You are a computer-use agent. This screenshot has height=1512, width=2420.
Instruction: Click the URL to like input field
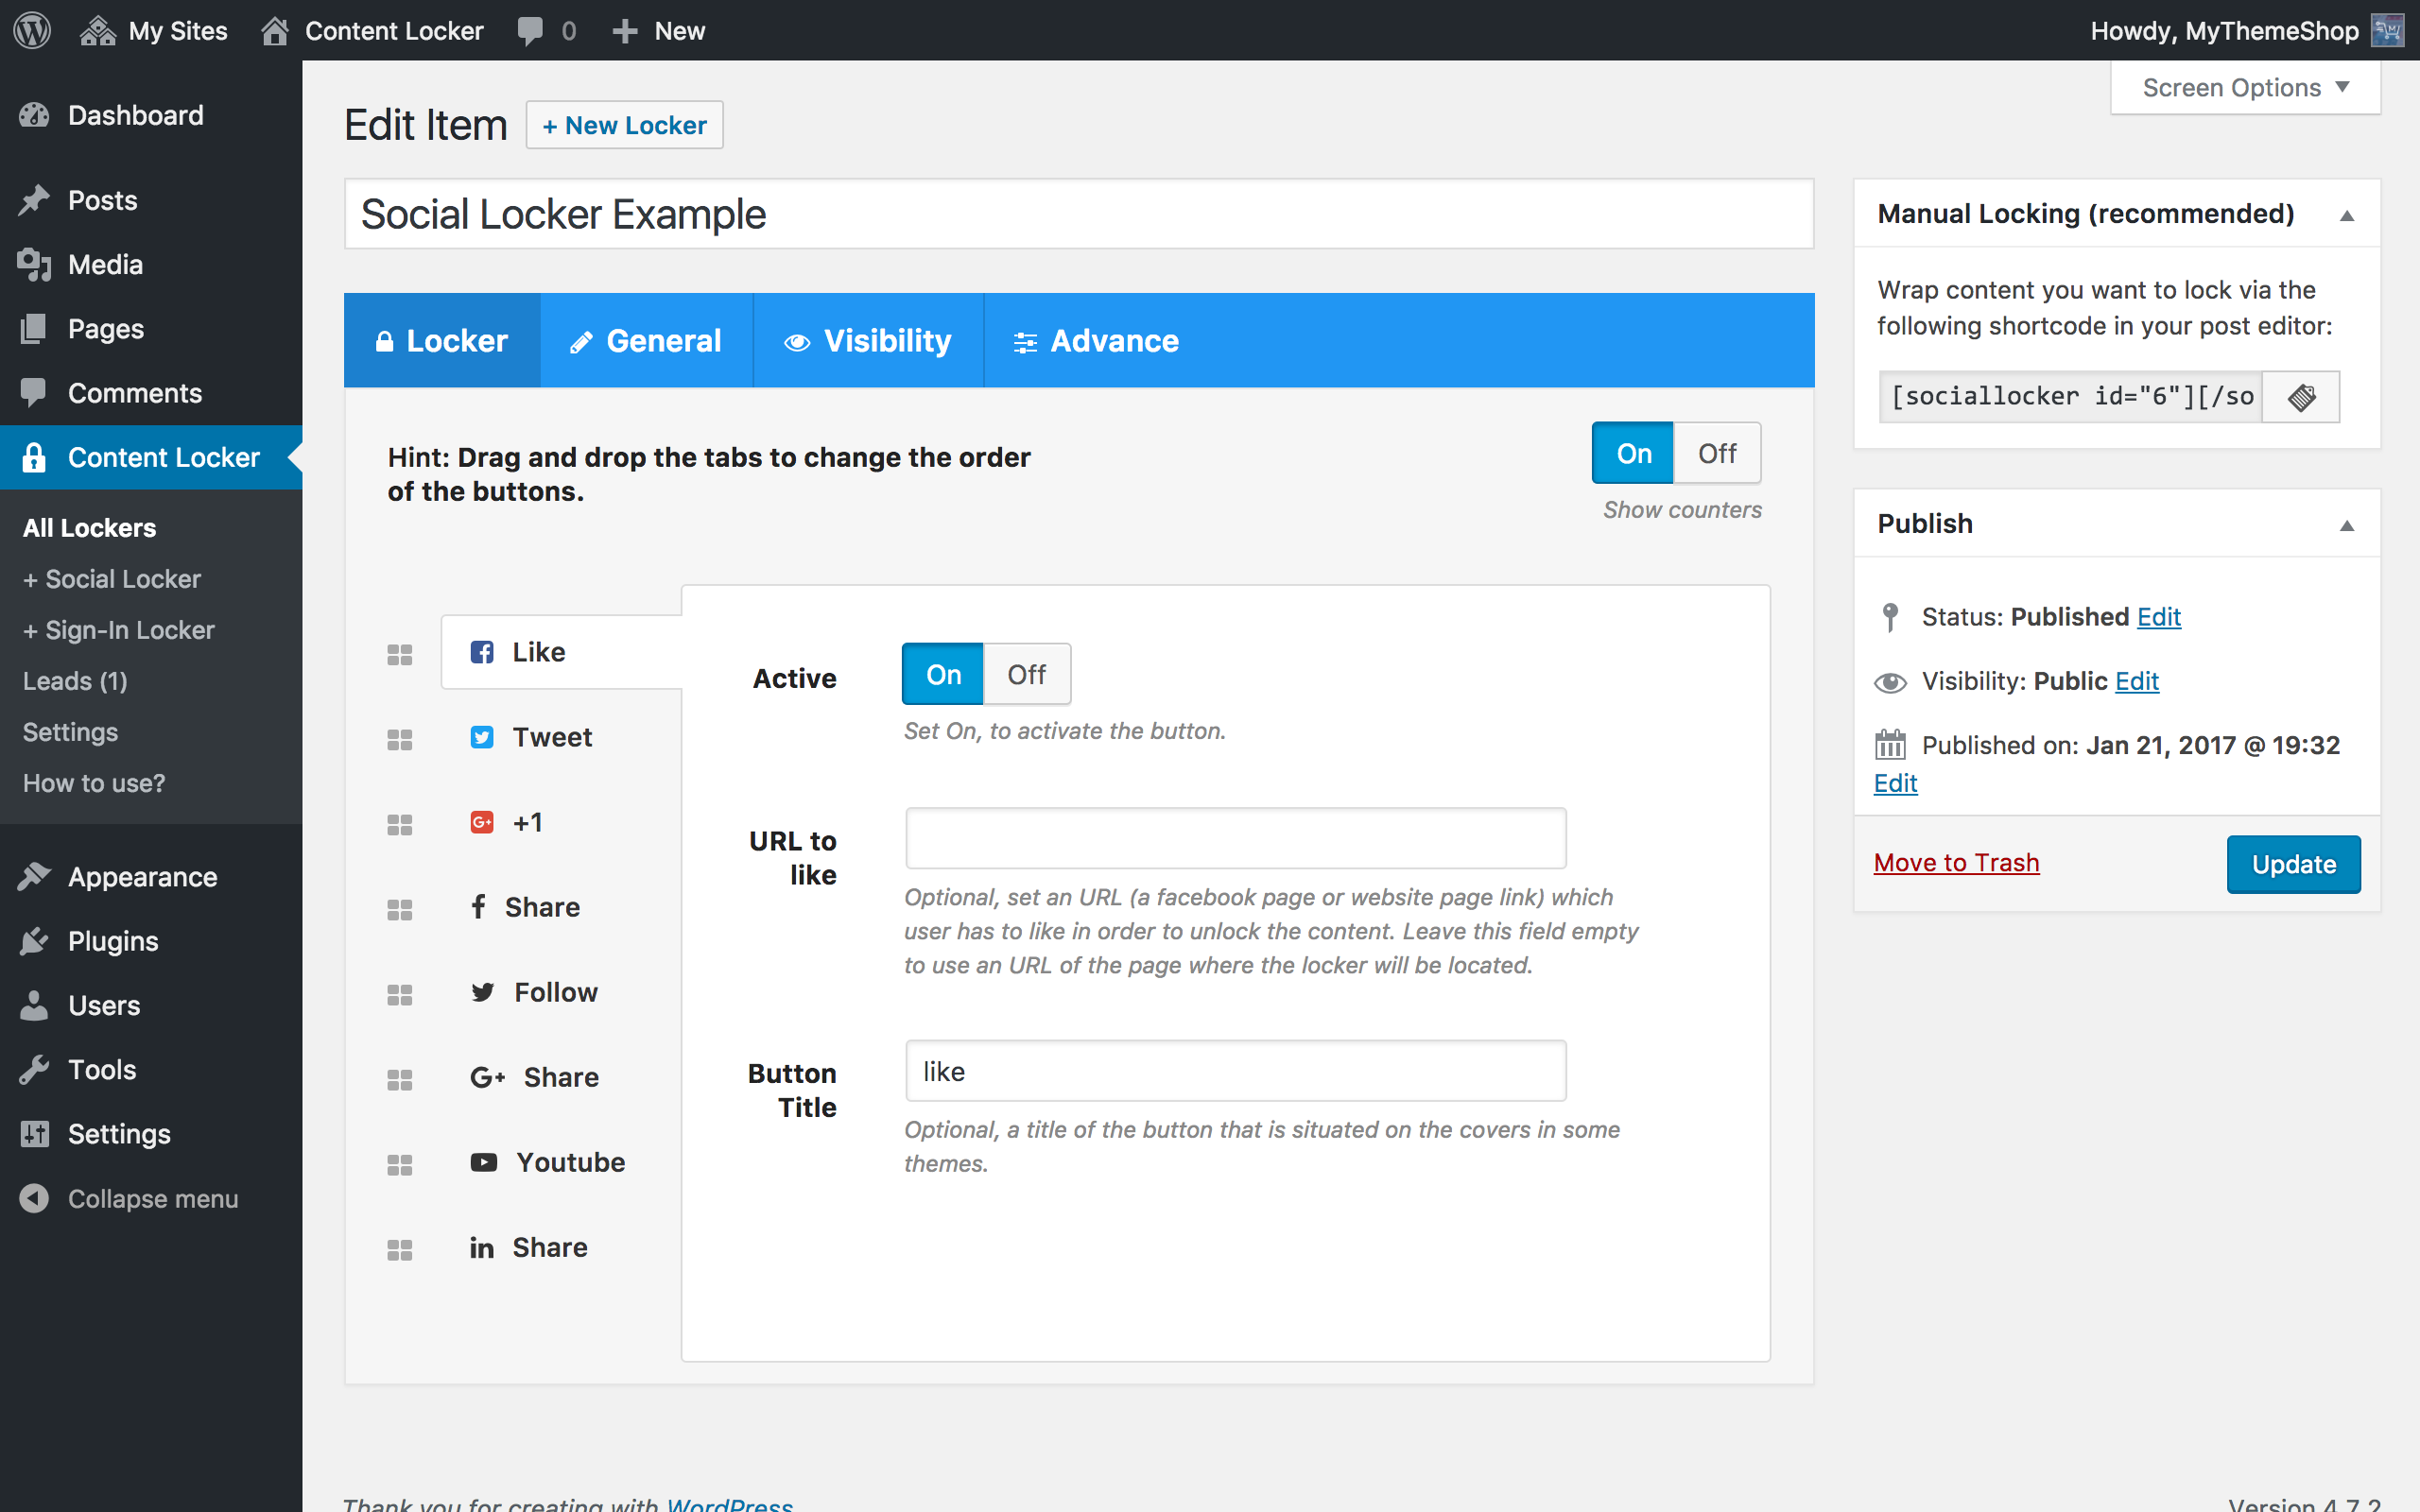pyautogui.click(x=1235, y=838)
